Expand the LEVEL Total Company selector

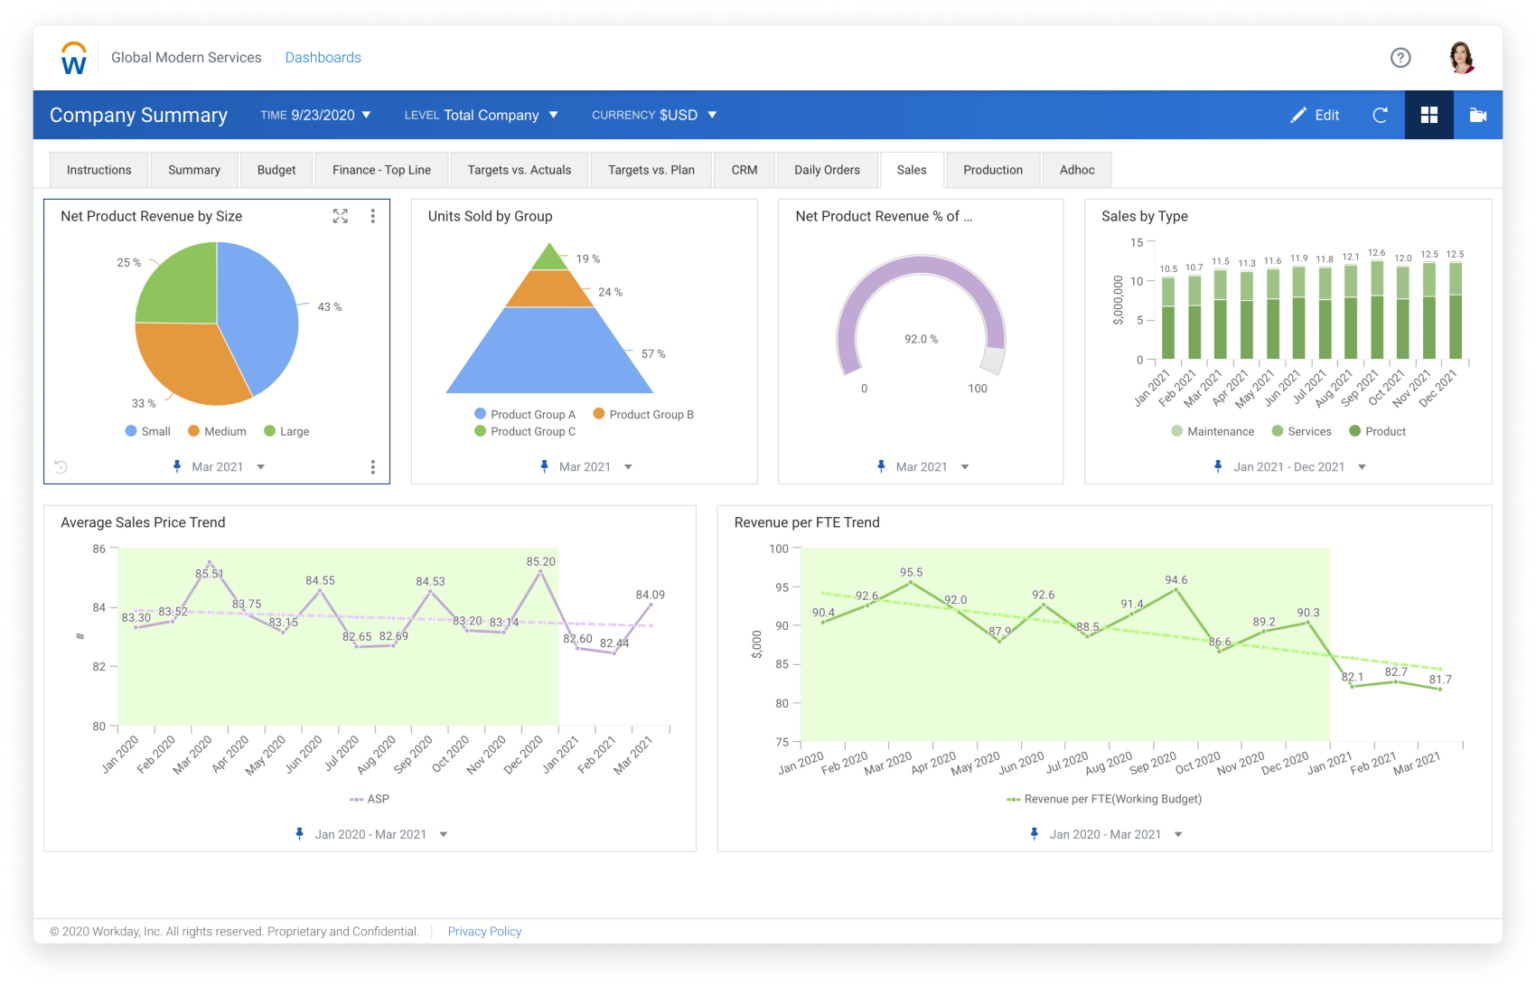[x=481, y=114]
